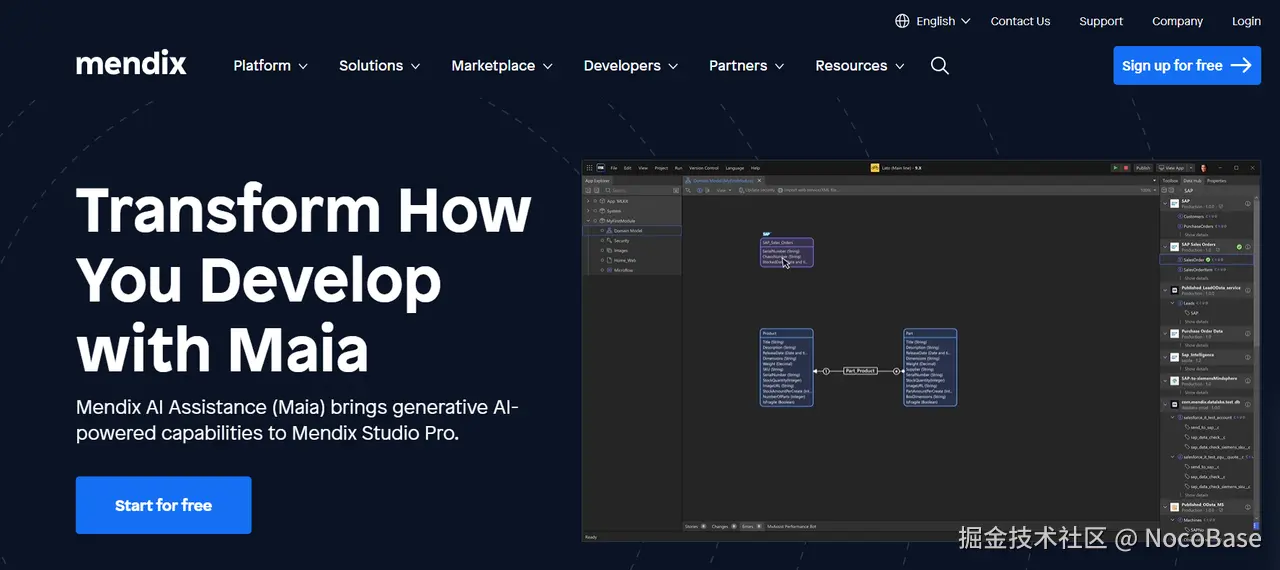The height and width of the screenshot is (570, 1280).
Task: Expand the Platform navigation menu
Action: (x=270, y=66)
